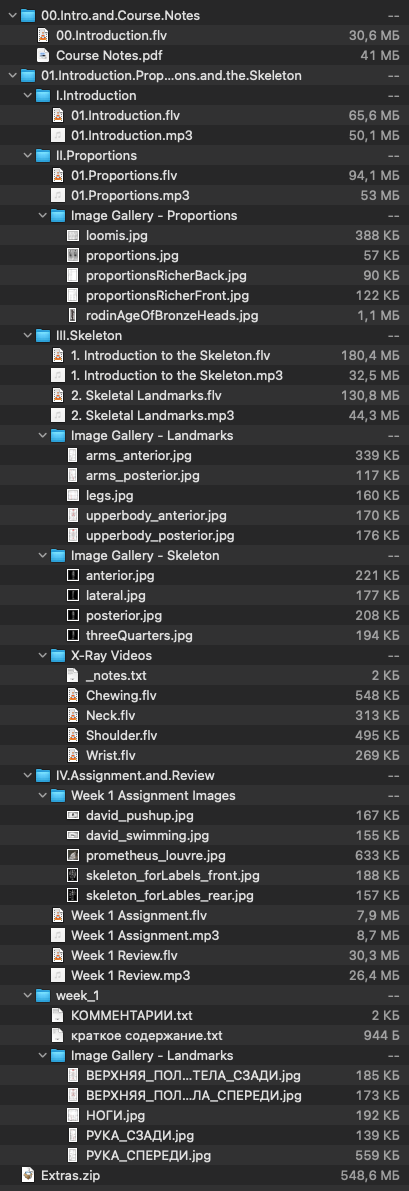The width and height of the screenshot is (409, 1191).
Task: Select the КОММЕНТАРИИ.txt file
Action: pos(204,1015)
